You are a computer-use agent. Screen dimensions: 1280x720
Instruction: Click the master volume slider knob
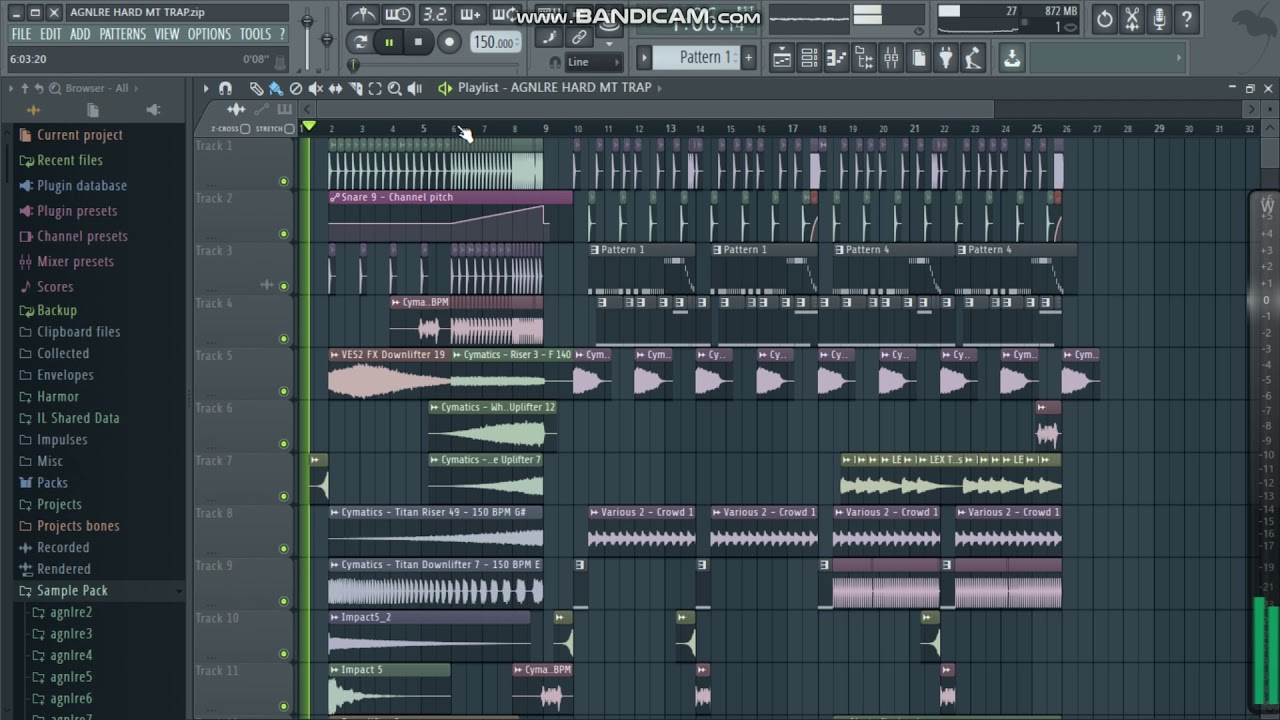(307, 21)
